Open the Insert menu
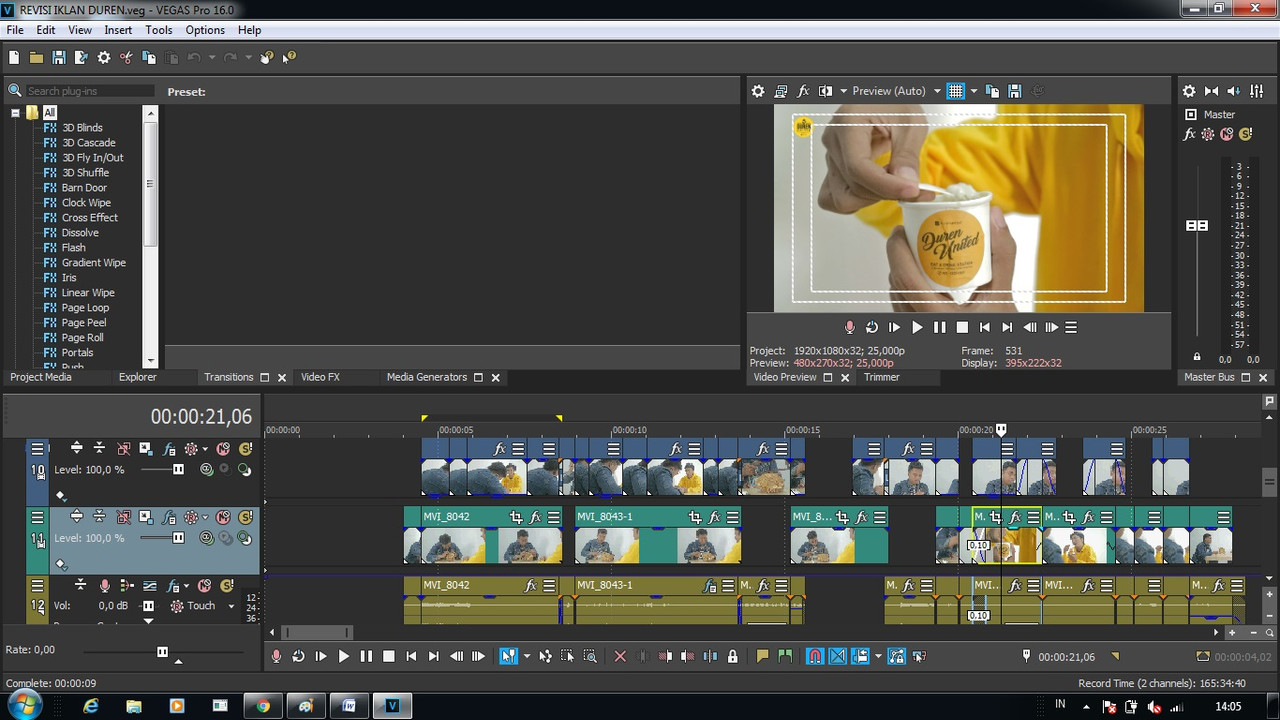This screenshot has width=1280, height=720. (x=118, y=30)
